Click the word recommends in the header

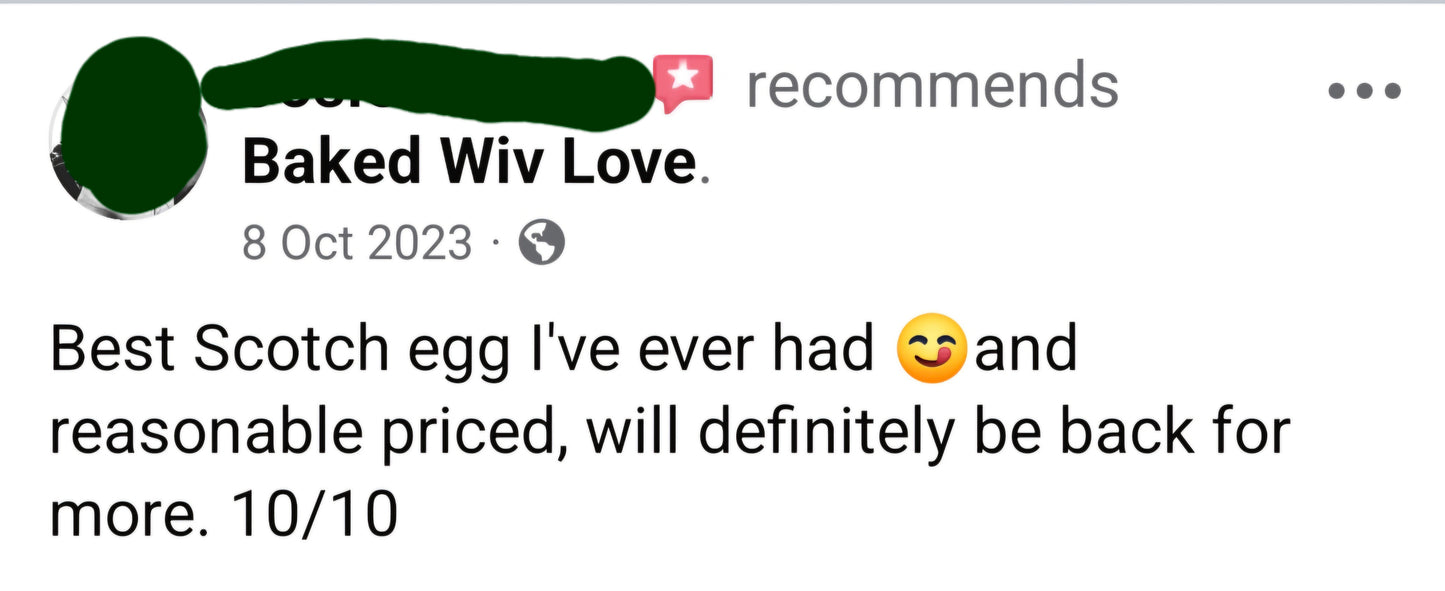932,85
